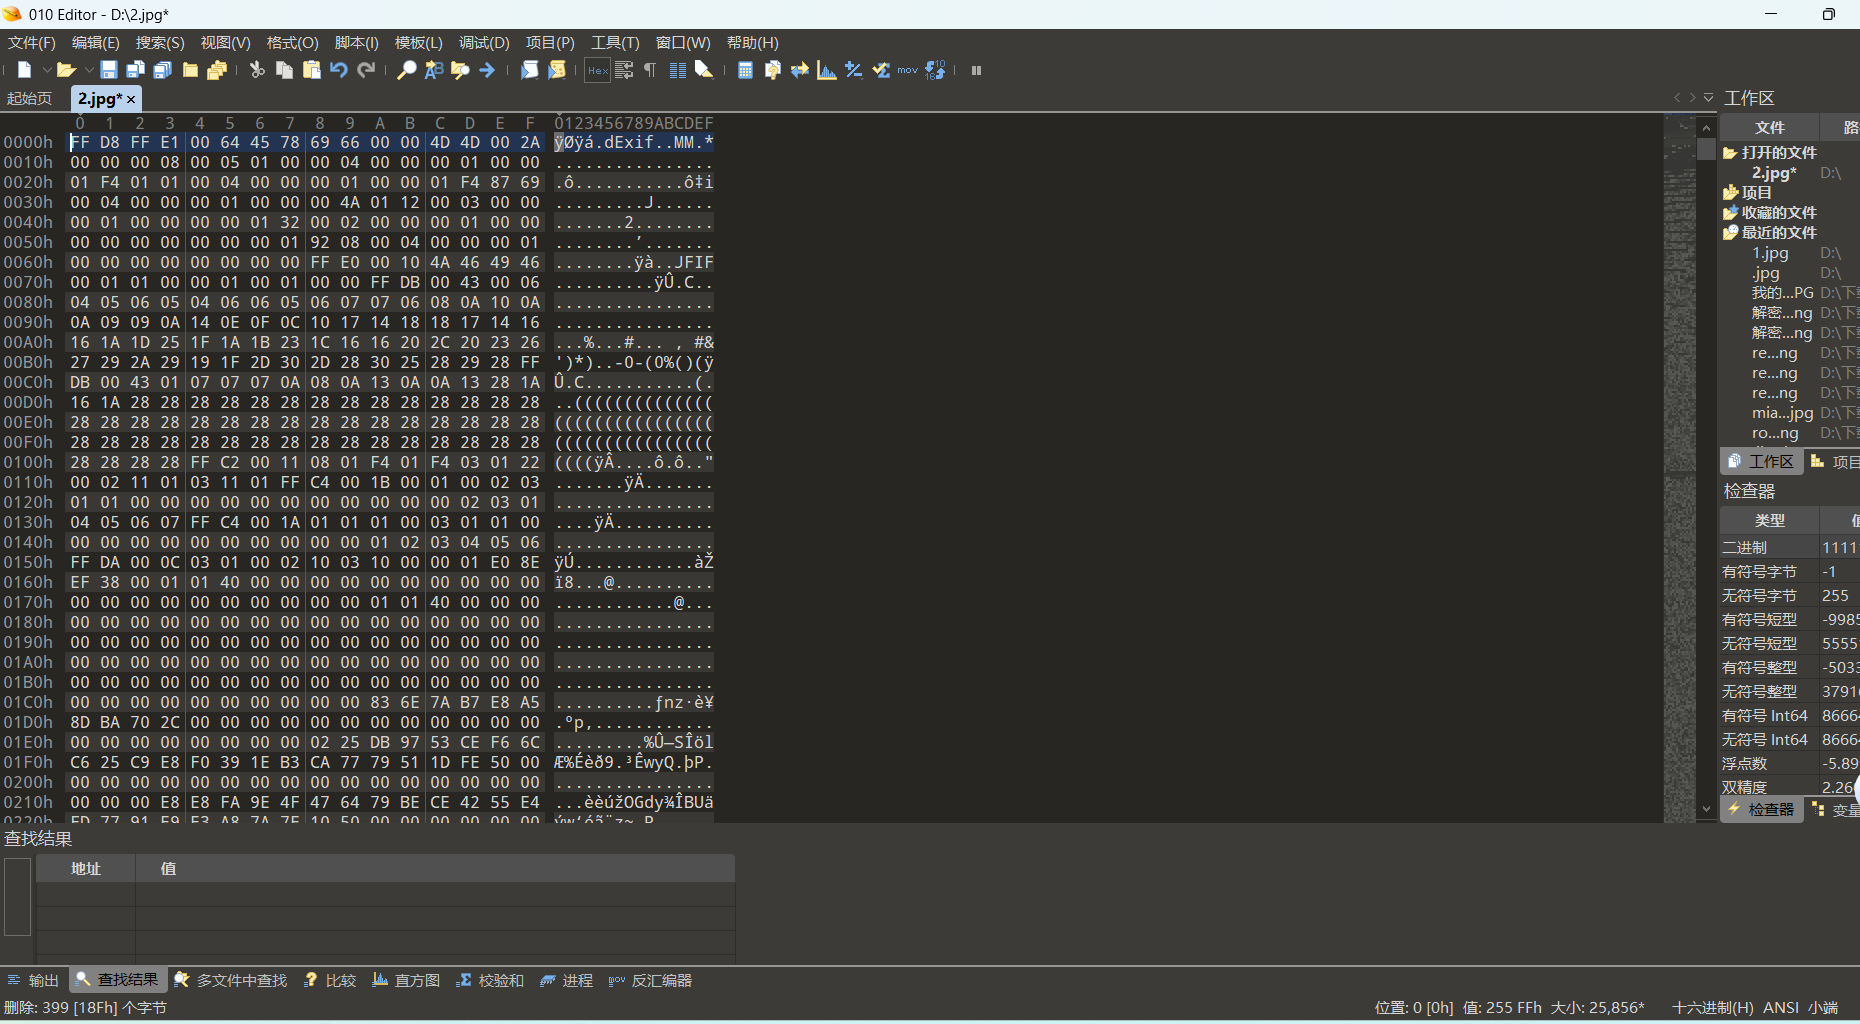
Task: Open the 模板(L) menu
Action: click(x=418, y=42)
